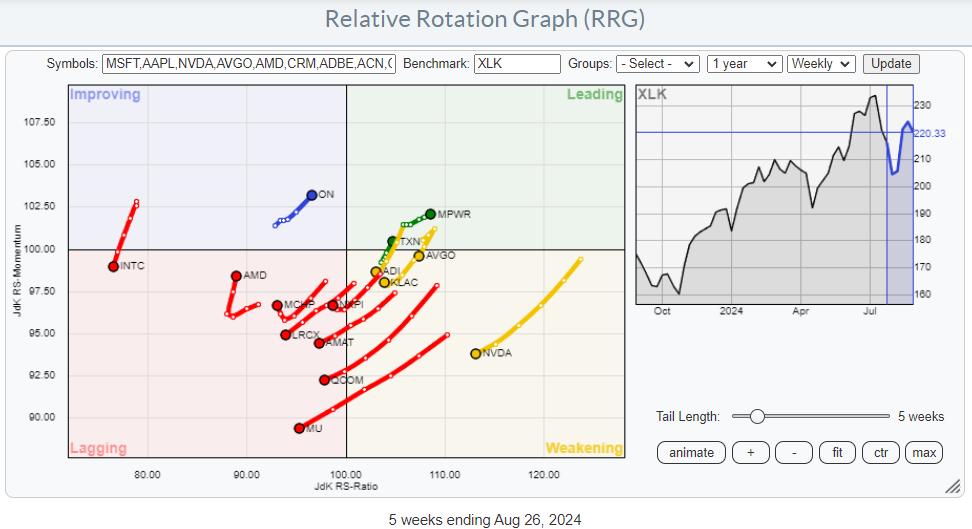Select the NVDA data point marker
Screen dimensions: 972x529
tap(476, 353)
